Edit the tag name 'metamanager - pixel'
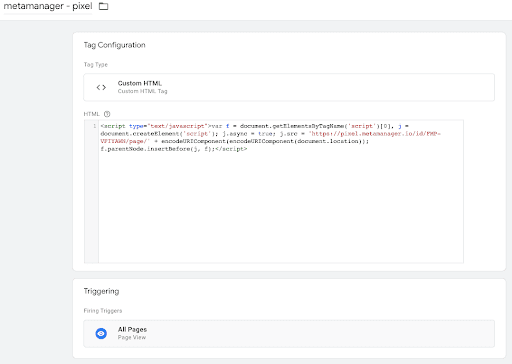This screenshot has width=512, height=364. click(48, 6)
